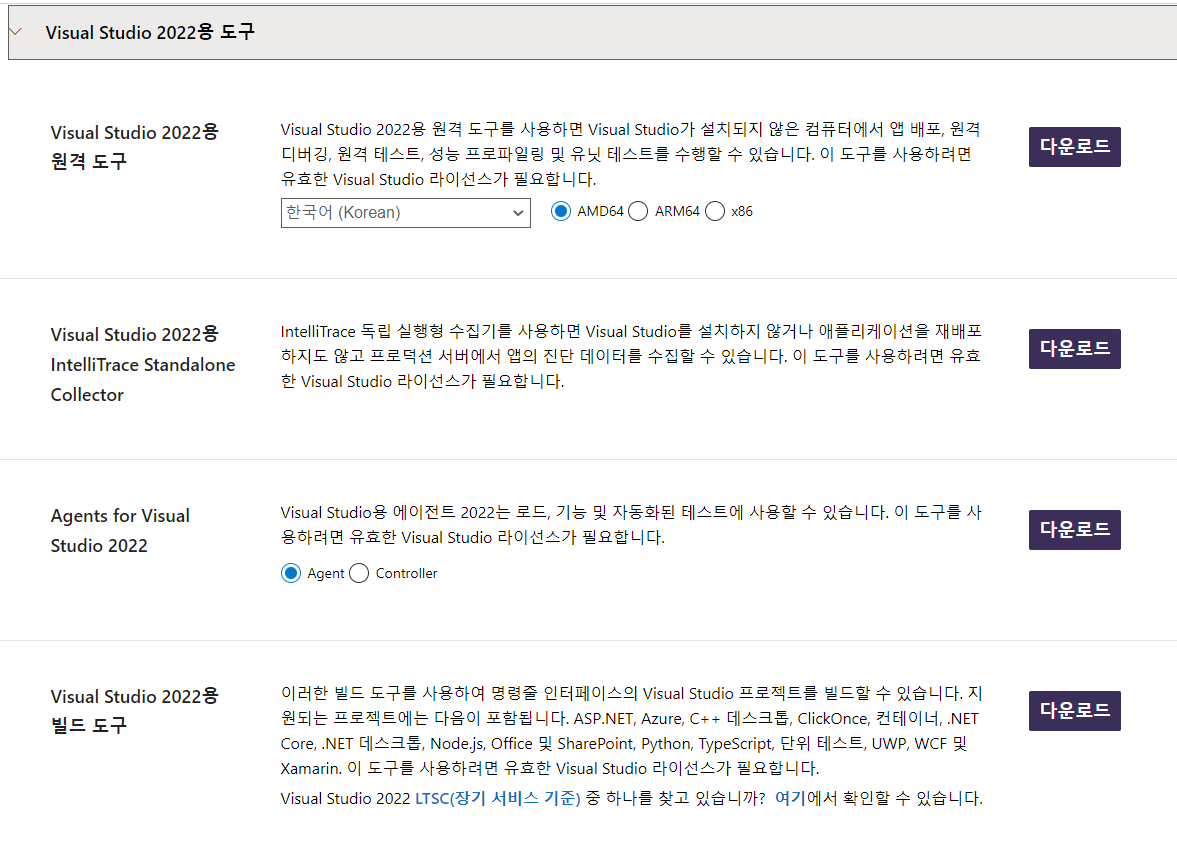Pick the x86 architecture radio button
Image resolution: width=1177 pixels, height=866 pixels.
click(x=715, y=212)
